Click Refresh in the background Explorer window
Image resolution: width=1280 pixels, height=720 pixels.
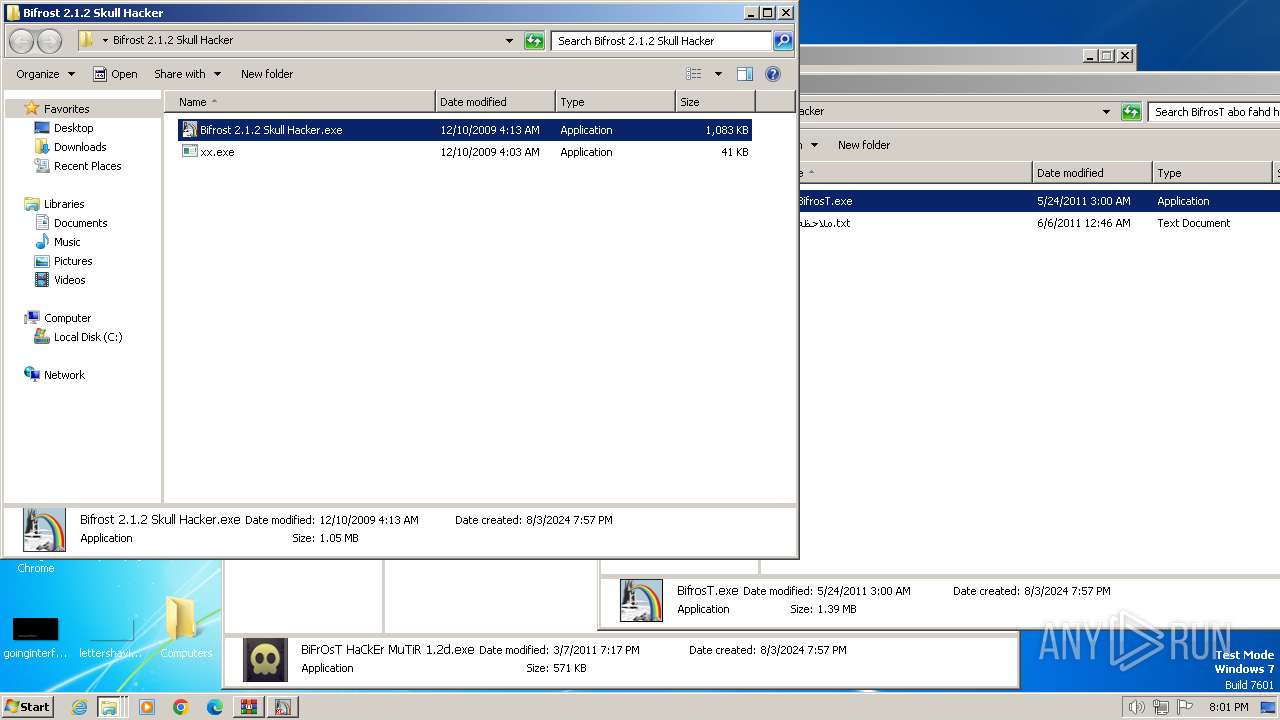pyautogui.click(x=1131, y=112)
